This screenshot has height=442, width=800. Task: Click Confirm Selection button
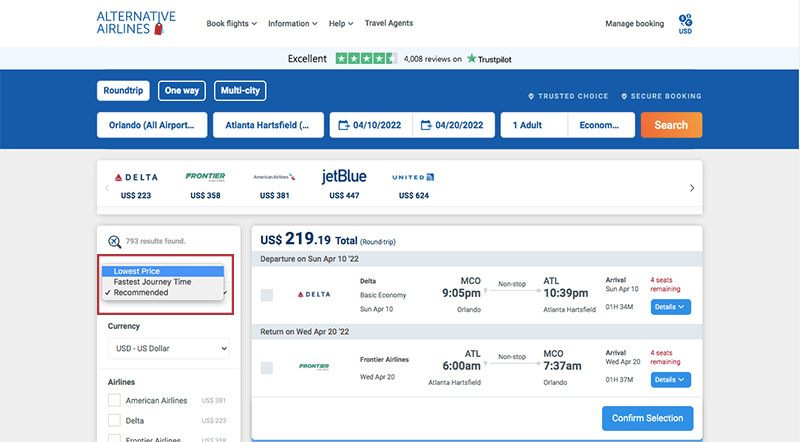coord(647,418)
